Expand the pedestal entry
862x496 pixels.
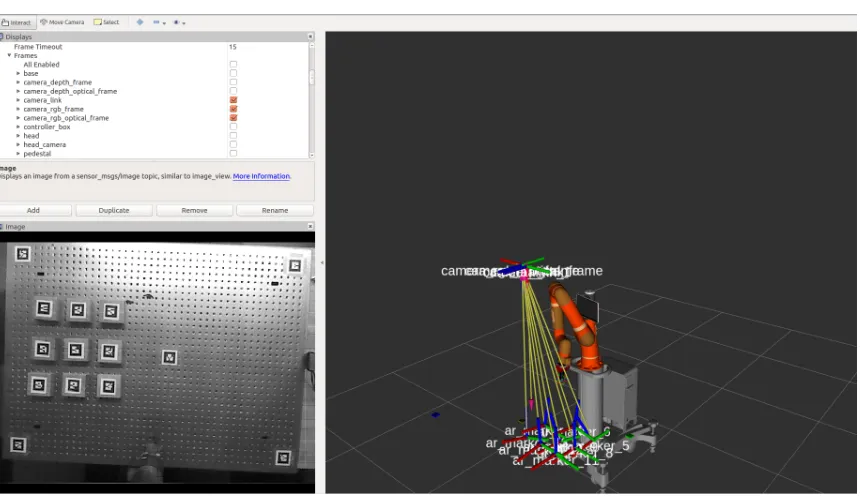coord(18,153)
